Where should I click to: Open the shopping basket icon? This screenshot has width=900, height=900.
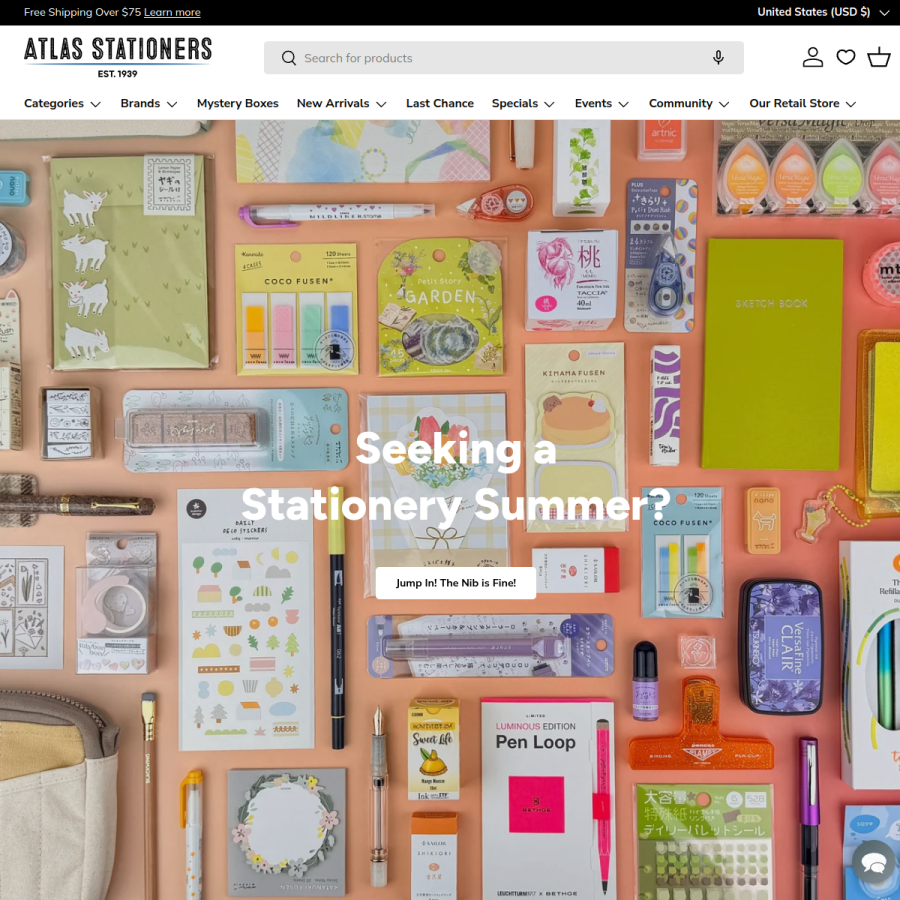coord(879,57)
